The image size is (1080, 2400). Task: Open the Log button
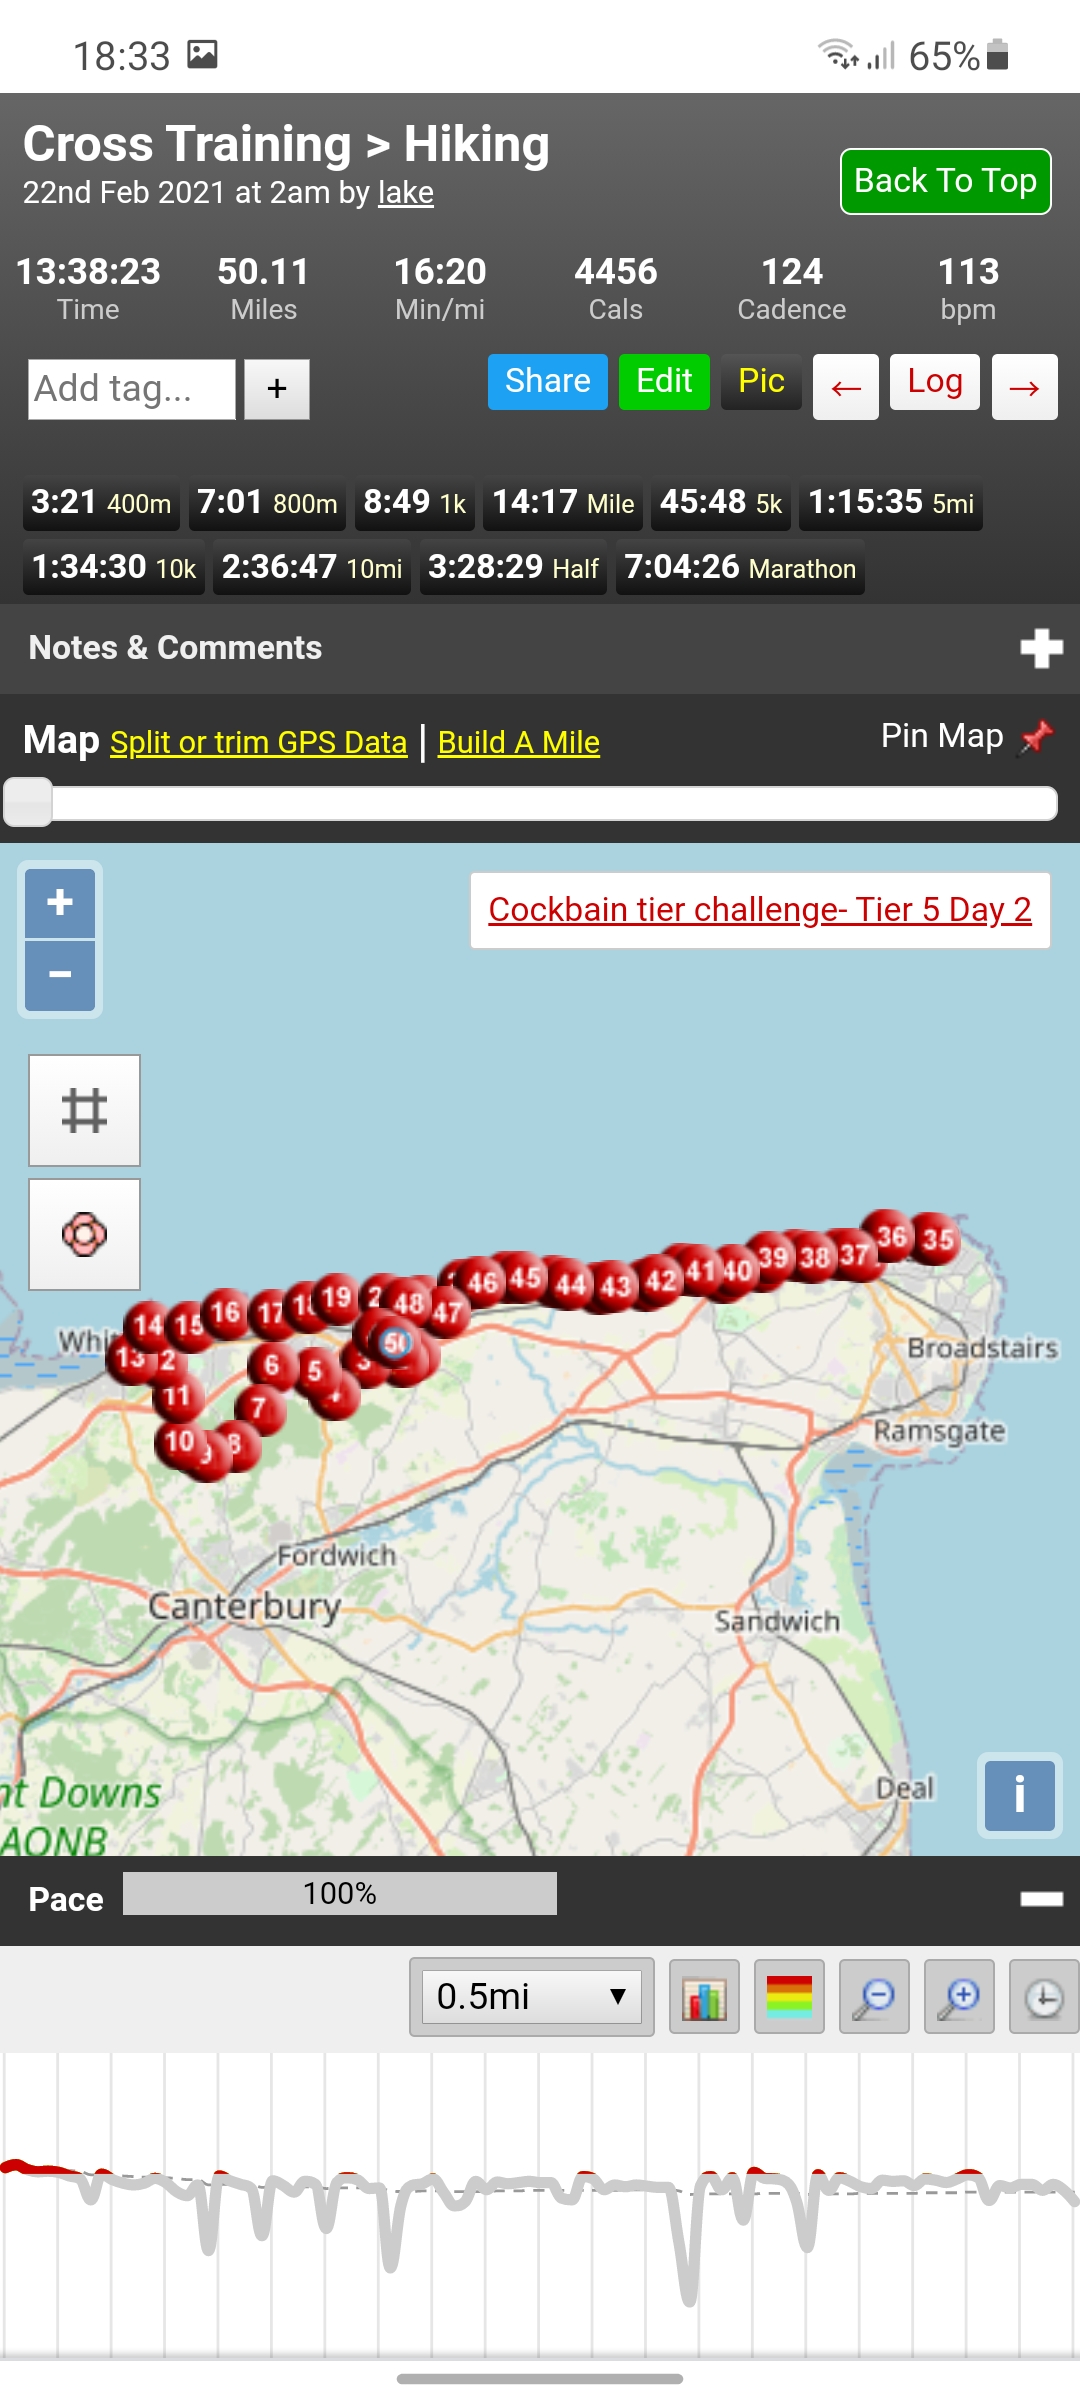pos(935,382)
